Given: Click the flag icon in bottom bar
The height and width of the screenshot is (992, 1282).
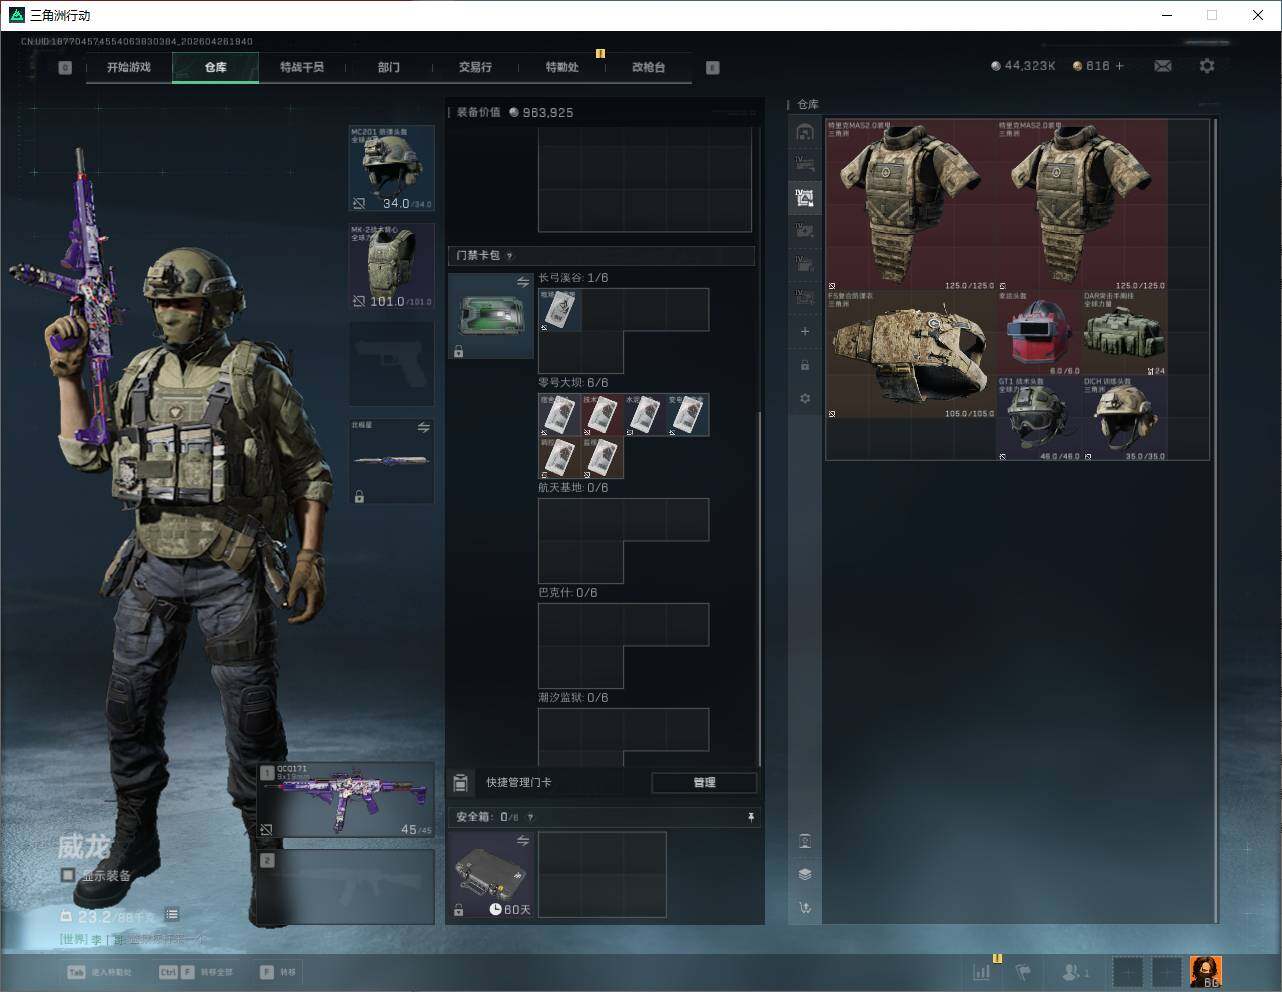Looking at the screenshot, I should [x=1024, y=971].
